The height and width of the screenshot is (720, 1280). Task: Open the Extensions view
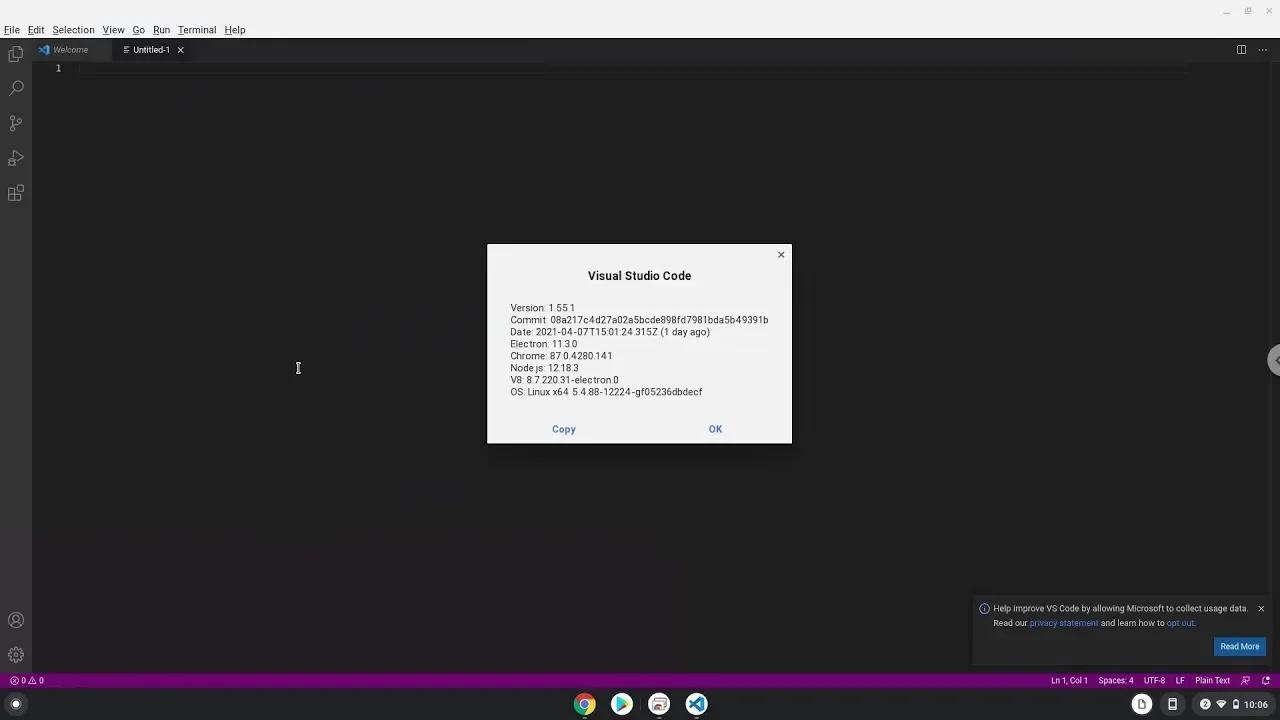coord(15,192)
